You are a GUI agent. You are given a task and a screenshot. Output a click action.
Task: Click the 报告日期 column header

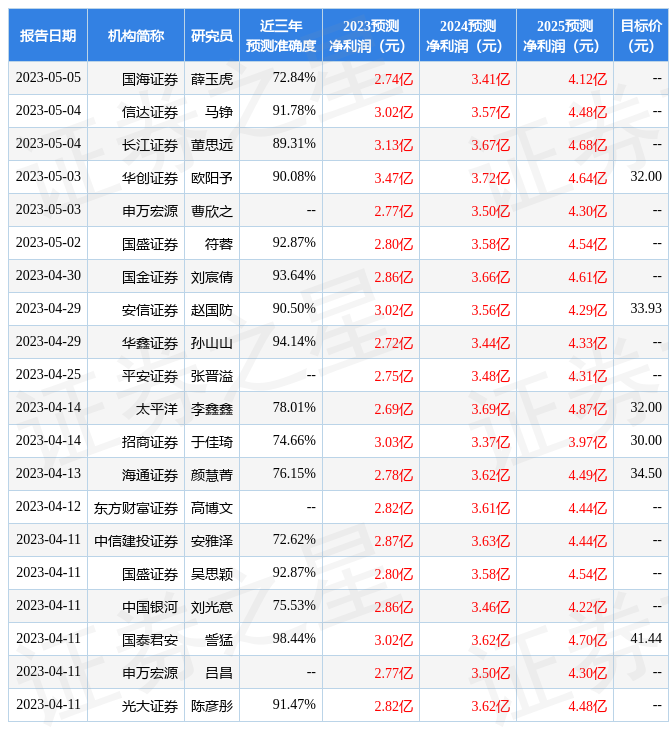pos(47,35)
